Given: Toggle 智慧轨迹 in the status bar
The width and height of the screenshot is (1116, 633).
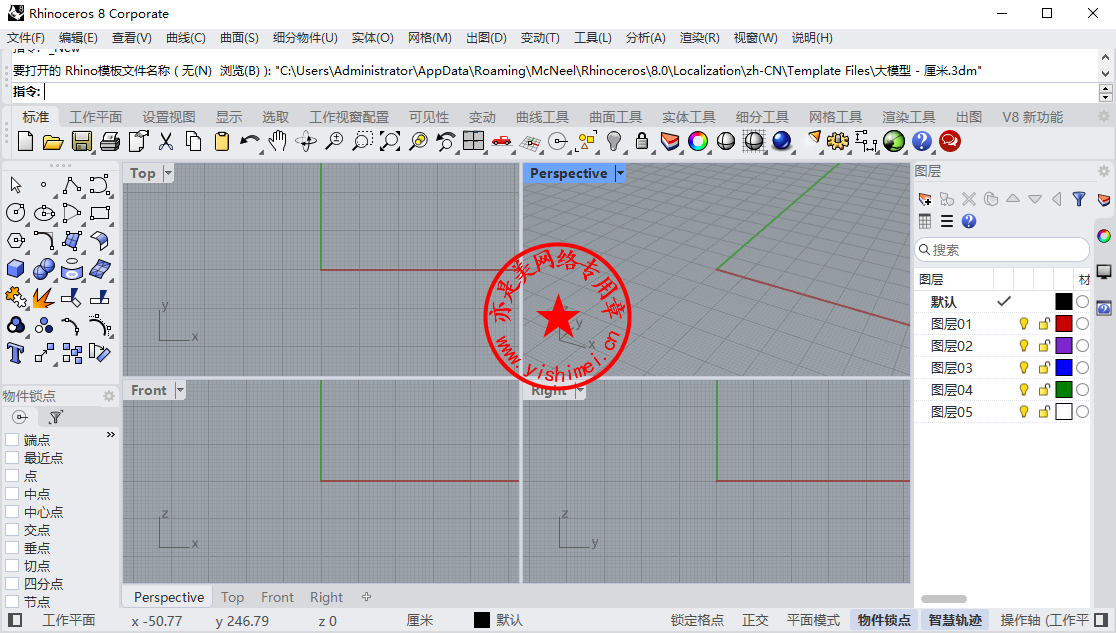Looking at the screenshot, I should [x=955, y=620].
